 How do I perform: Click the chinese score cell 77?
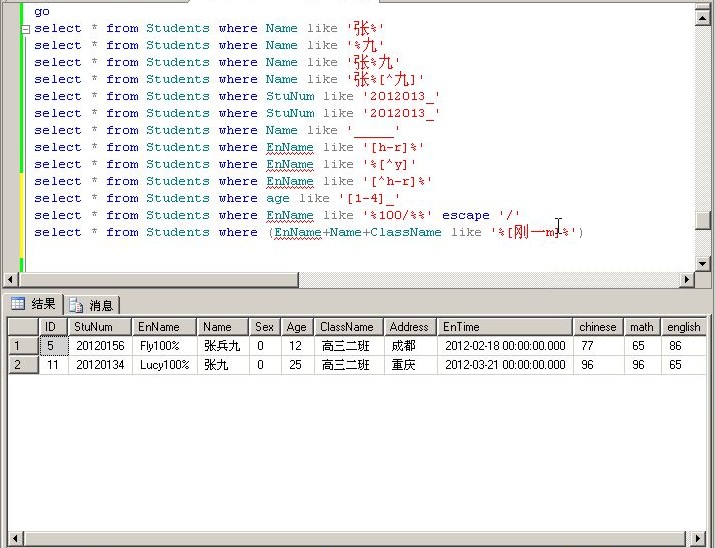pos(598,346)
